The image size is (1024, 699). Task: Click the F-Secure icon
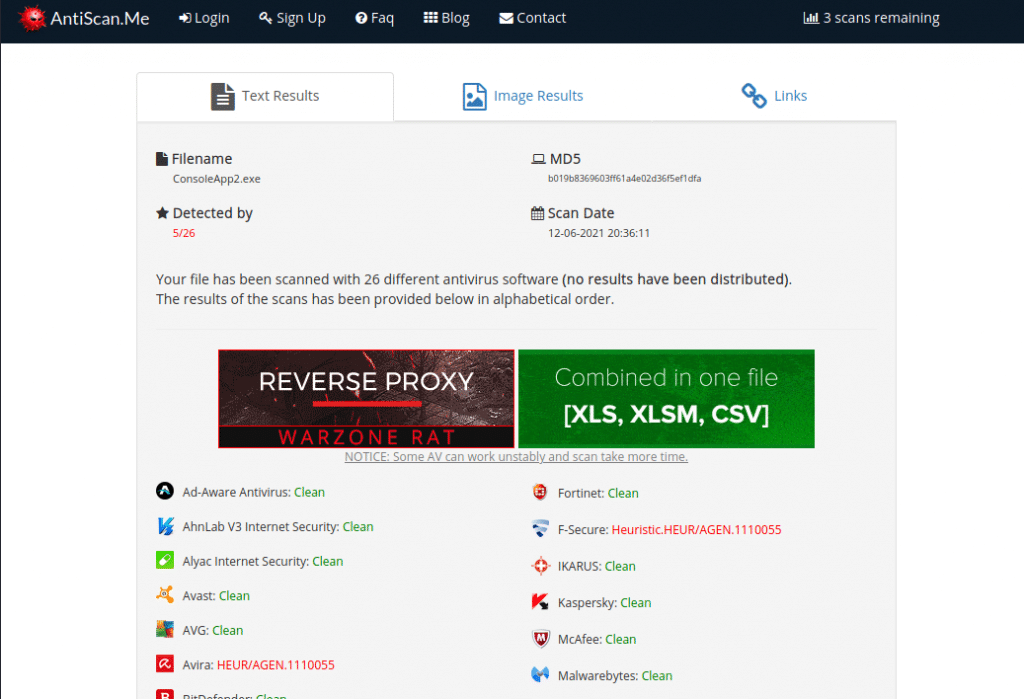coord(540,528)
